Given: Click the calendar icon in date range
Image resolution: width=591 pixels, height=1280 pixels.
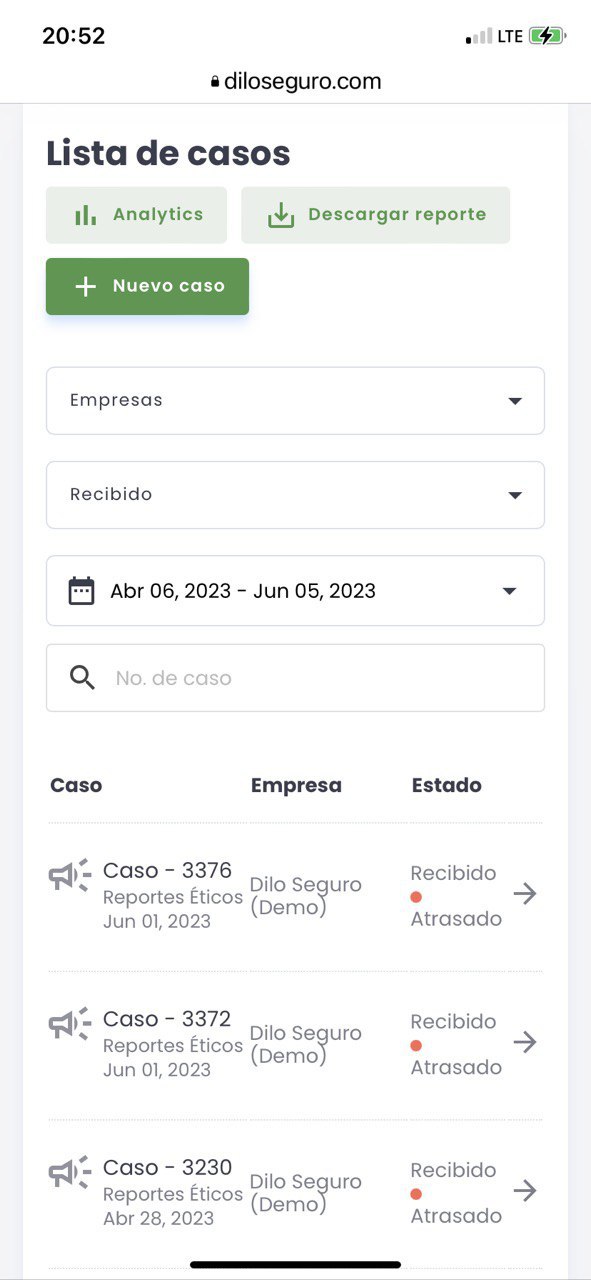Looking at the screenshot, I should point(81,591).
